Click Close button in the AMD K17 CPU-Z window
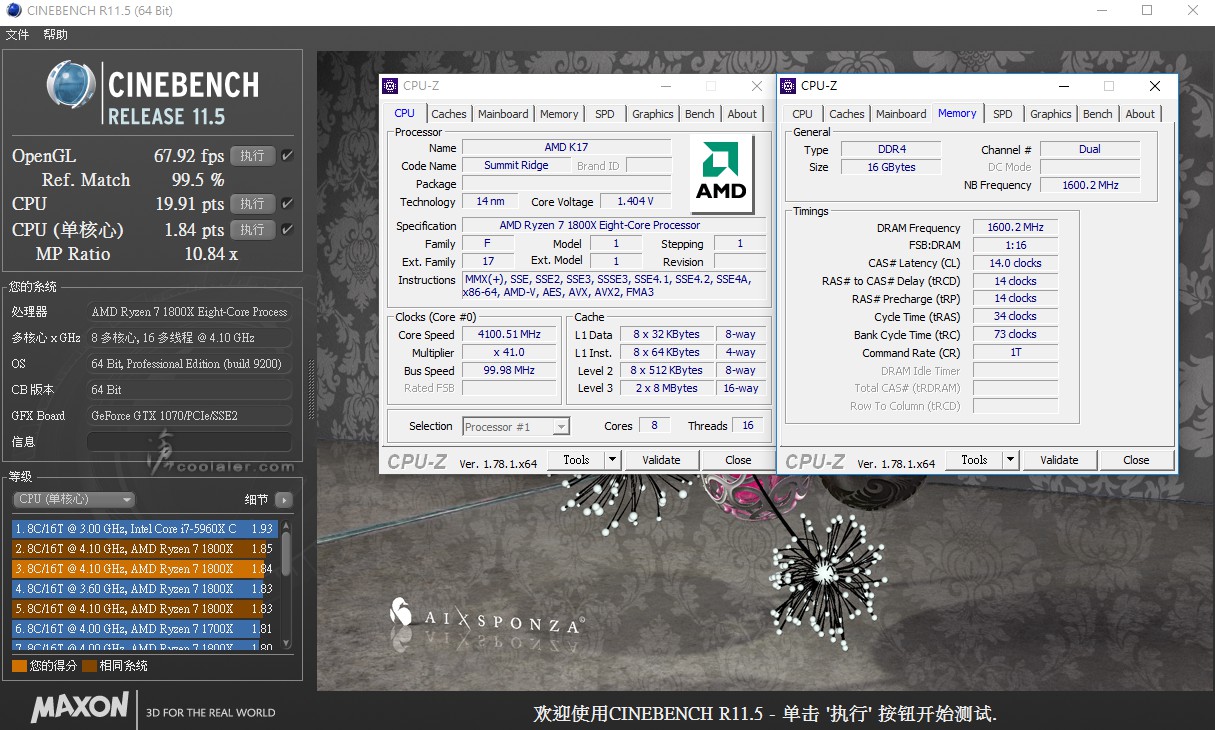This screenshot has width=1215, height=730. (738, 460)
